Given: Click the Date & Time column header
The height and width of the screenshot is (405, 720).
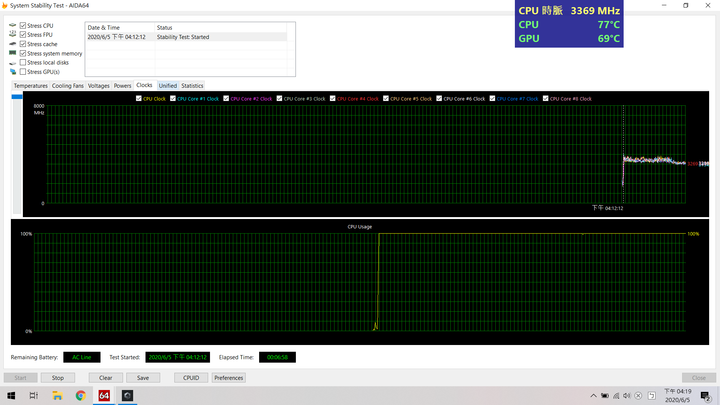Looking at the screenshot, I should pos(120,28).
